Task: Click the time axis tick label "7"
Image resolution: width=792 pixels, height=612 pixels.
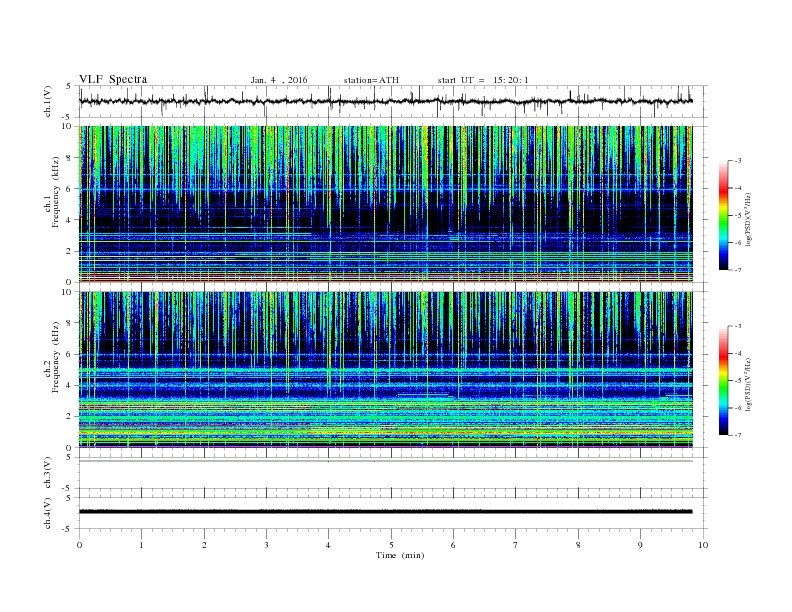Action: pyautogui.click(x=516, y=545)
